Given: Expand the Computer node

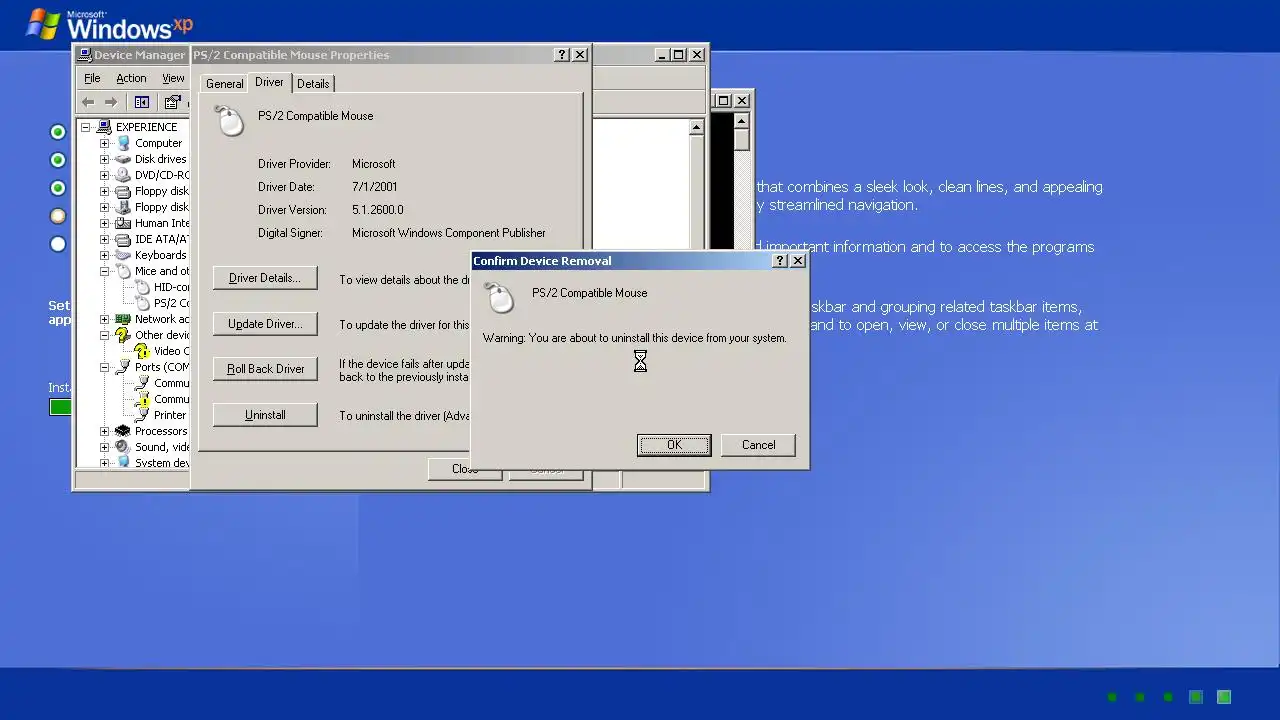Looking at the screenshot, I should 104,143.
